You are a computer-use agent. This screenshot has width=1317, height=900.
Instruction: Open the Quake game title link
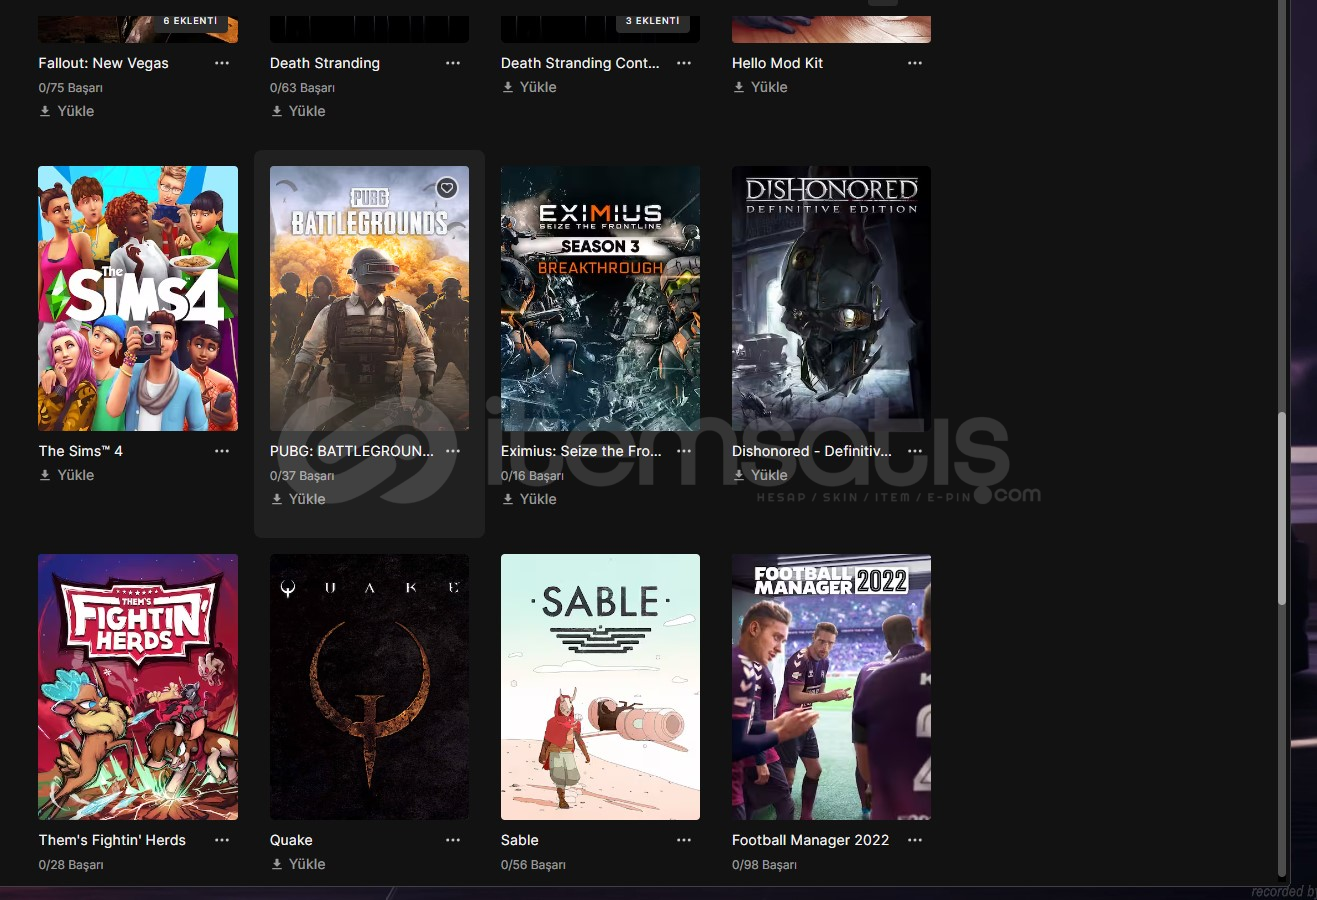tap(291, 840)
